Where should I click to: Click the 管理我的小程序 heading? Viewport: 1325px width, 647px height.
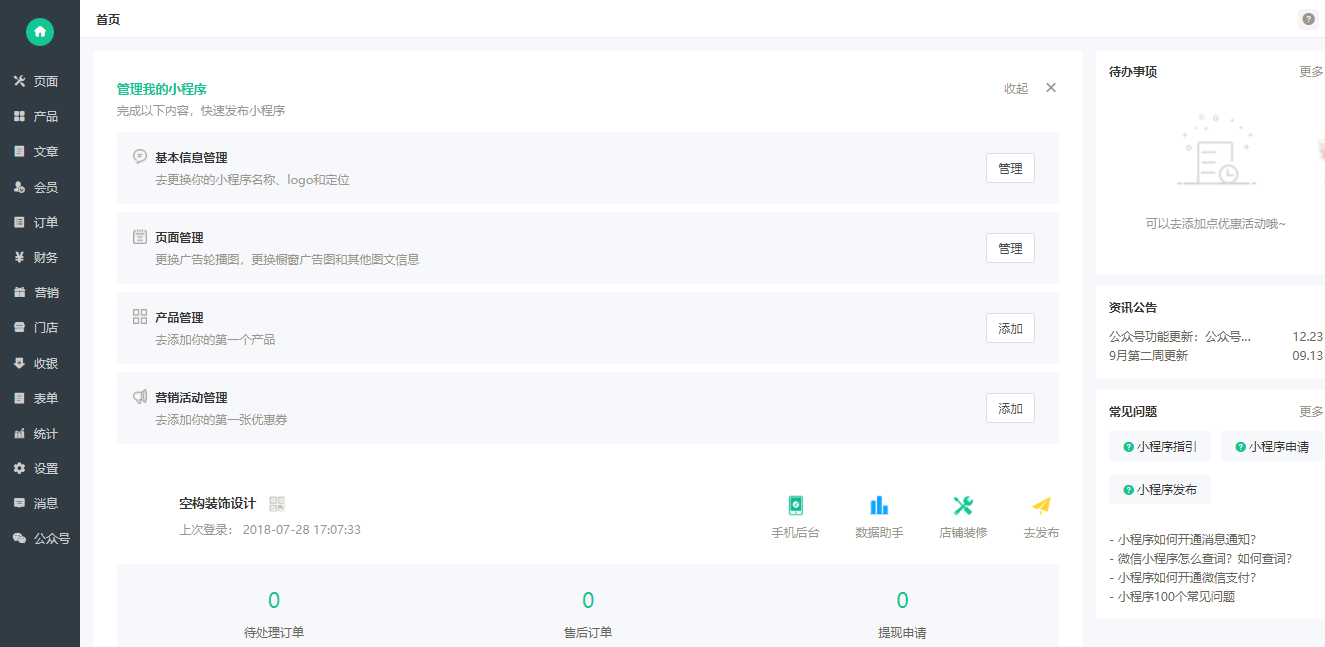(162, 89)
